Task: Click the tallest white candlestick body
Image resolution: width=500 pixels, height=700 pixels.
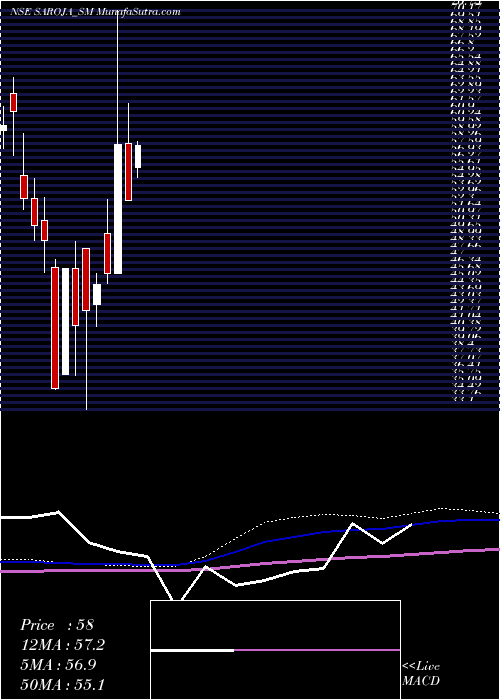Action: (118, 208)
